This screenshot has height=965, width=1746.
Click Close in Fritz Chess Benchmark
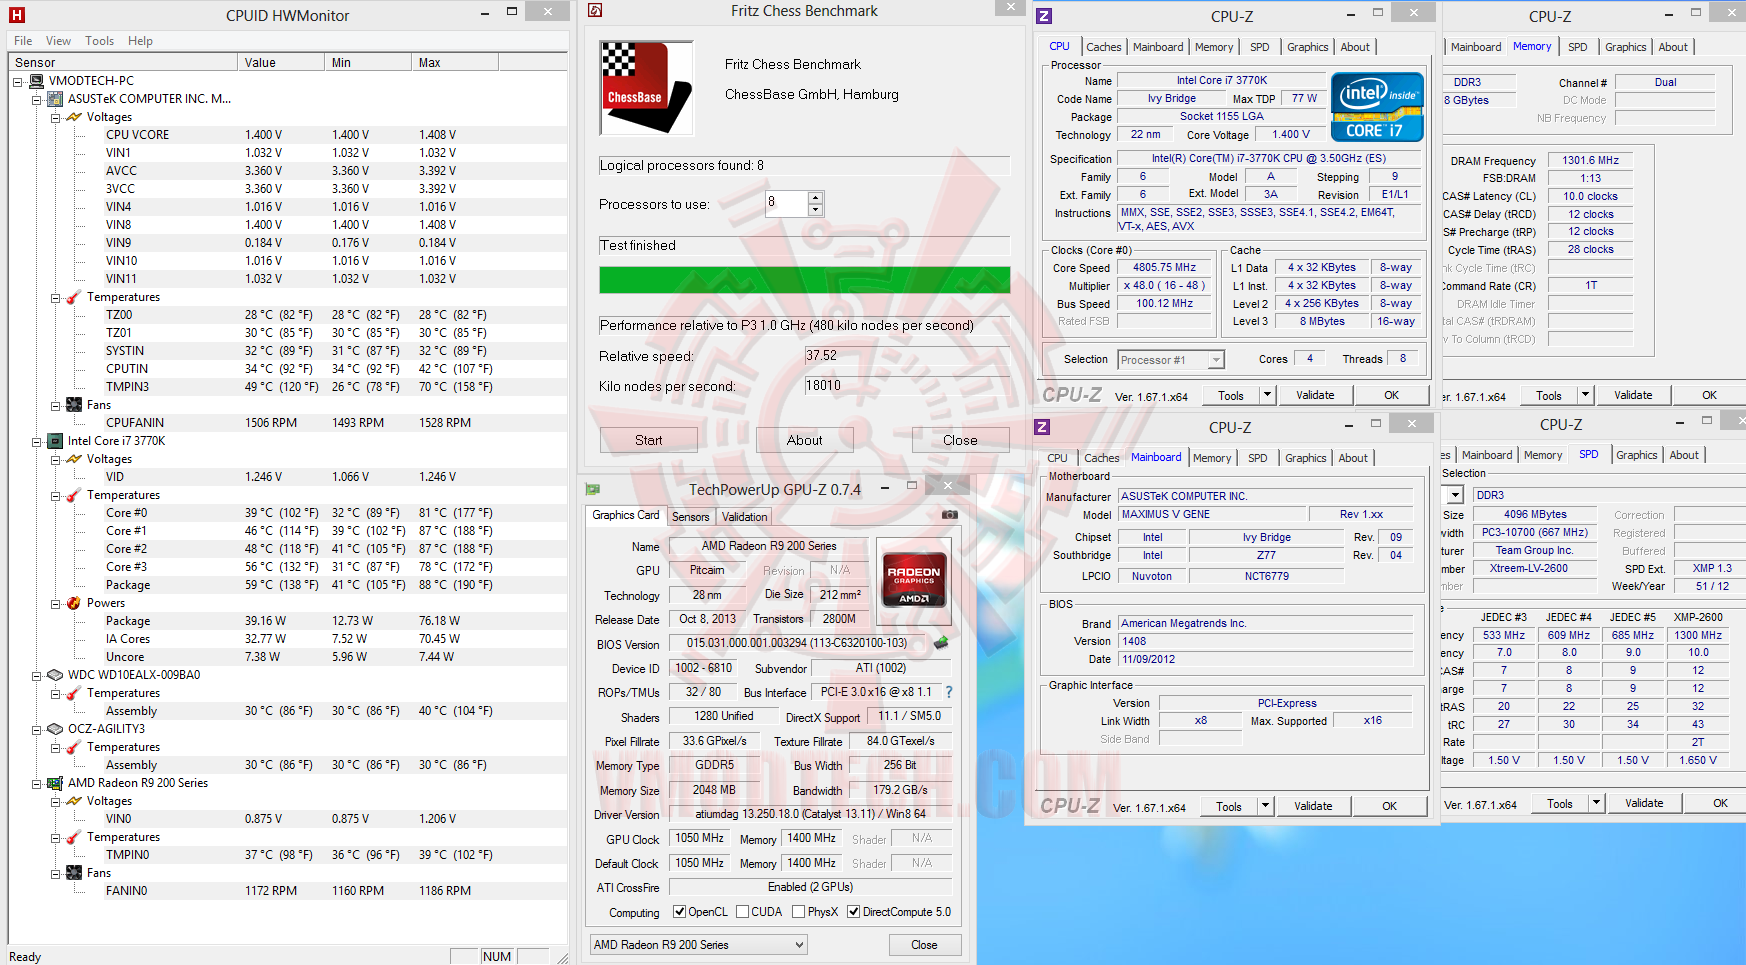pos(960,440)
